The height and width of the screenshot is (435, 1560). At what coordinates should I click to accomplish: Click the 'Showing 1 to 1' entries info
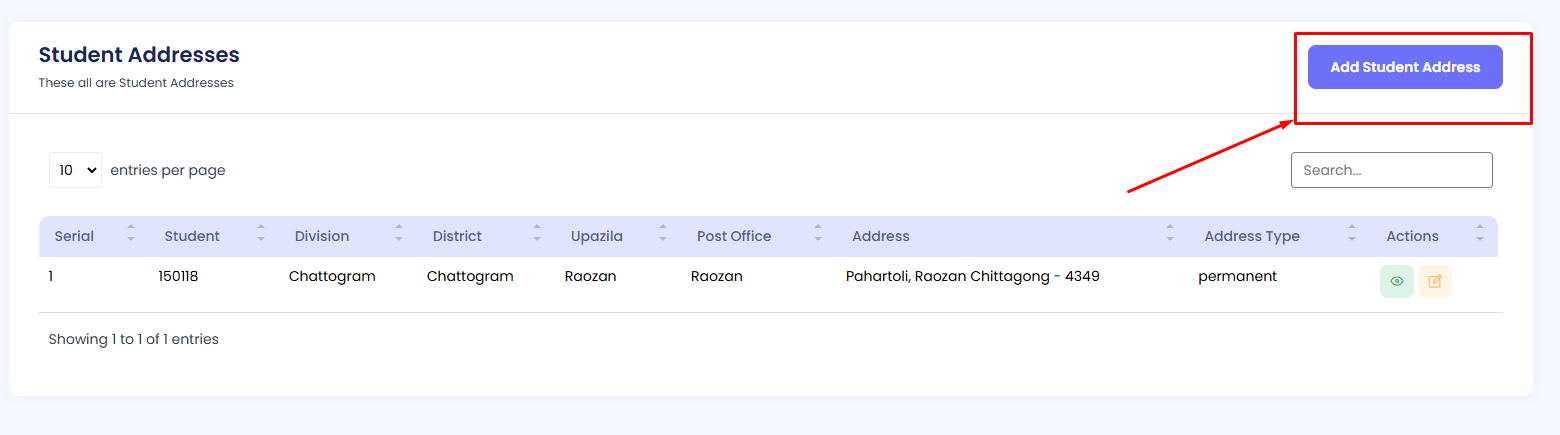point(133,339)
